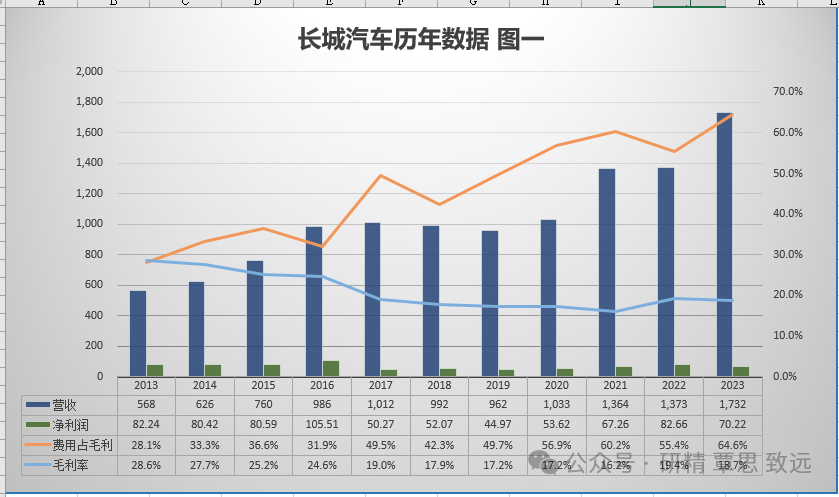Click the gross margin value 19.0%
839x497 pixels.
click(380, 465)
